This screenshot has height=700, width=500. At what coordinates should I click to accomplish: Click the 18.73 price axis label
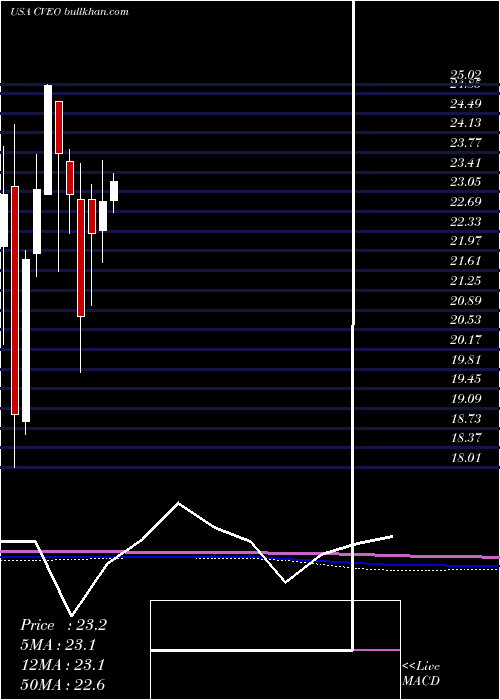click(x=466, y=419)
